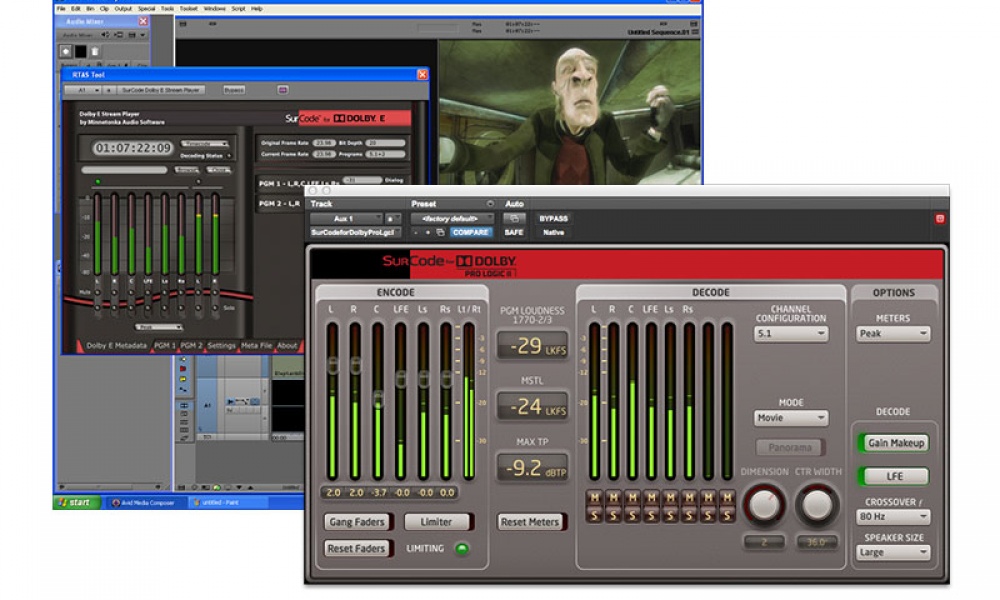Click the Windows Start button

pyautogui.click(x=74, y=502)
